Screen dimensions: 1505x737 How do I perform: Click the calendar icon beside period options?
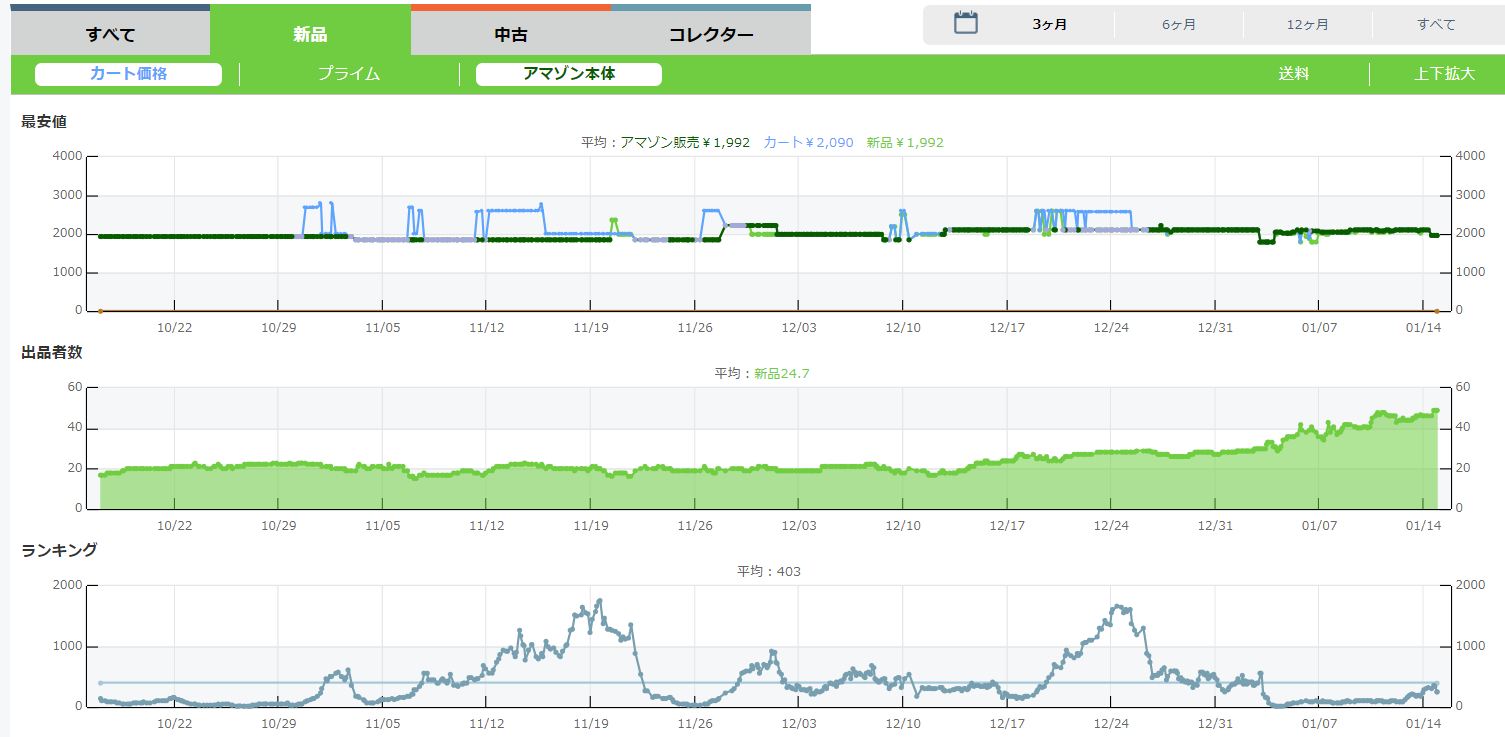965,24
